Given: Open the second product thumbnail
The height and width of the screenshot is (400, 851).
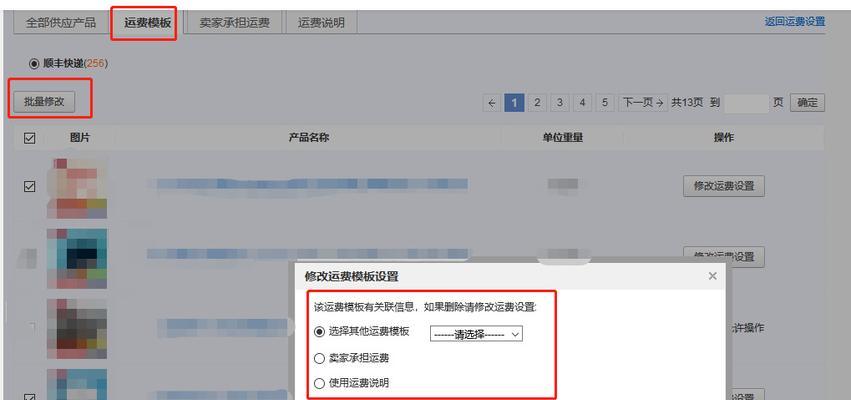Looking at the screenshot, I should [x=77, y=258].
